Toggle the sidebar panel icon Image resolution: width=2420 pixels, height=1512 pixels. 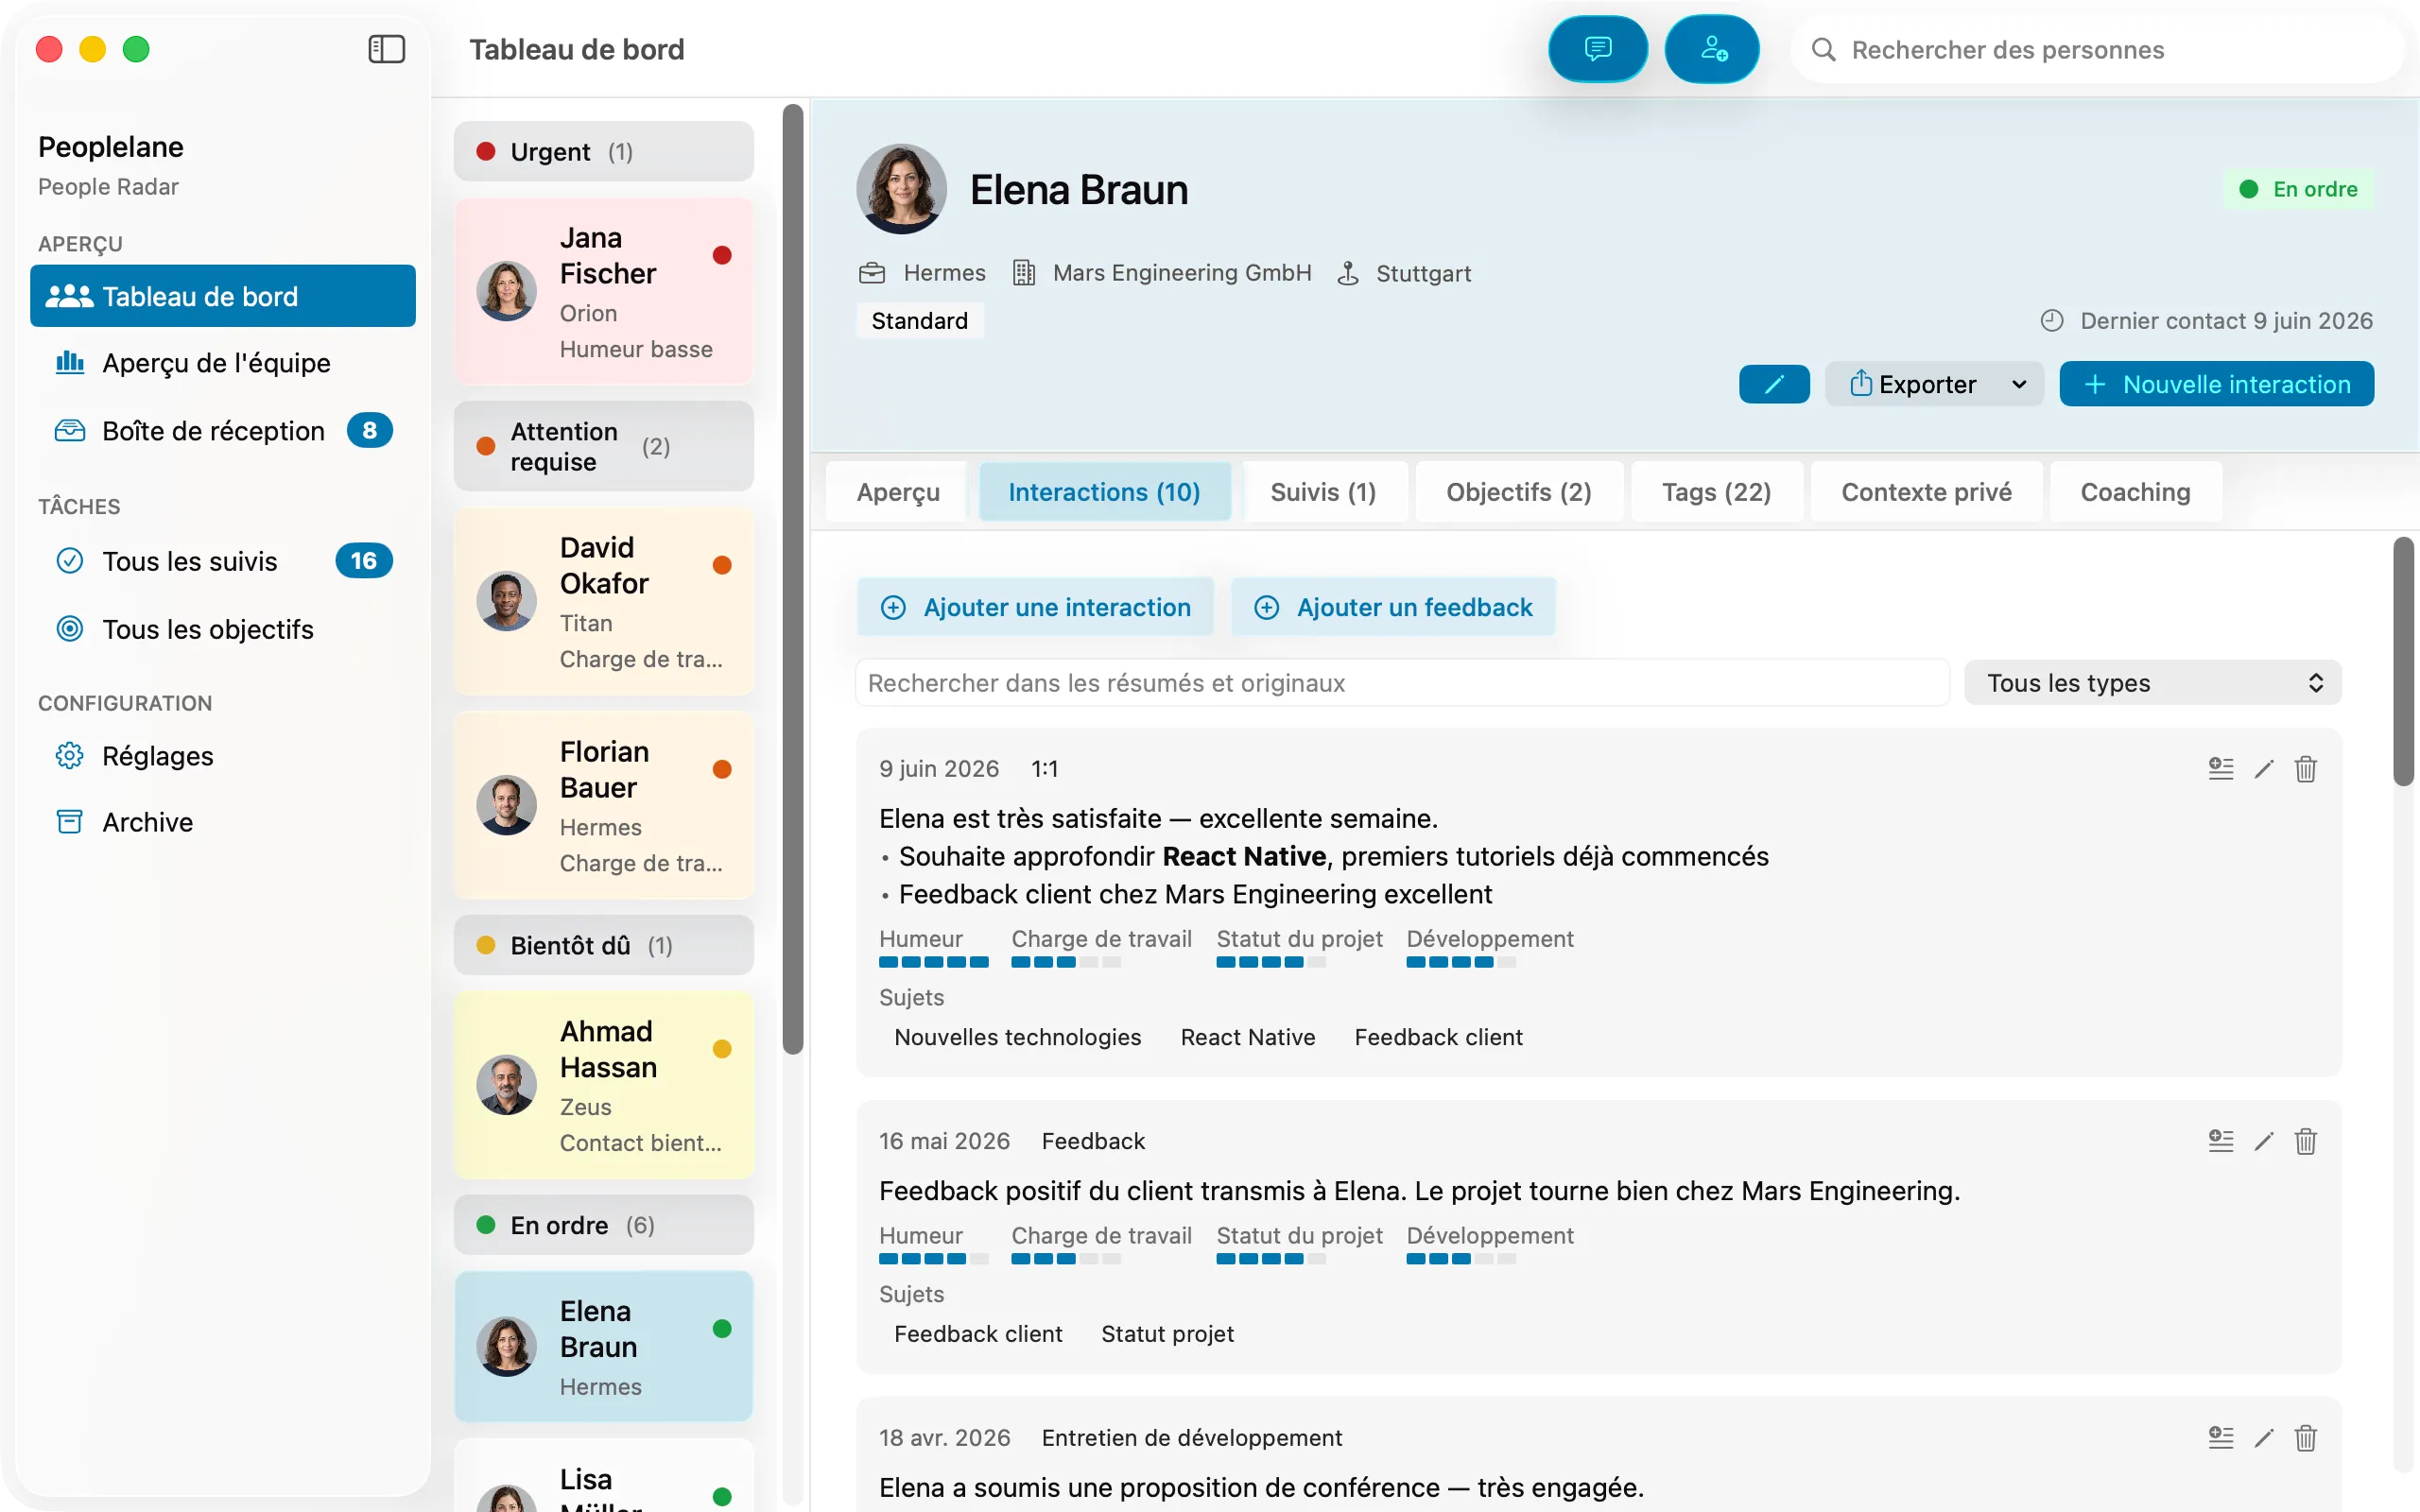pyautogui.click(x=386, y=49)
